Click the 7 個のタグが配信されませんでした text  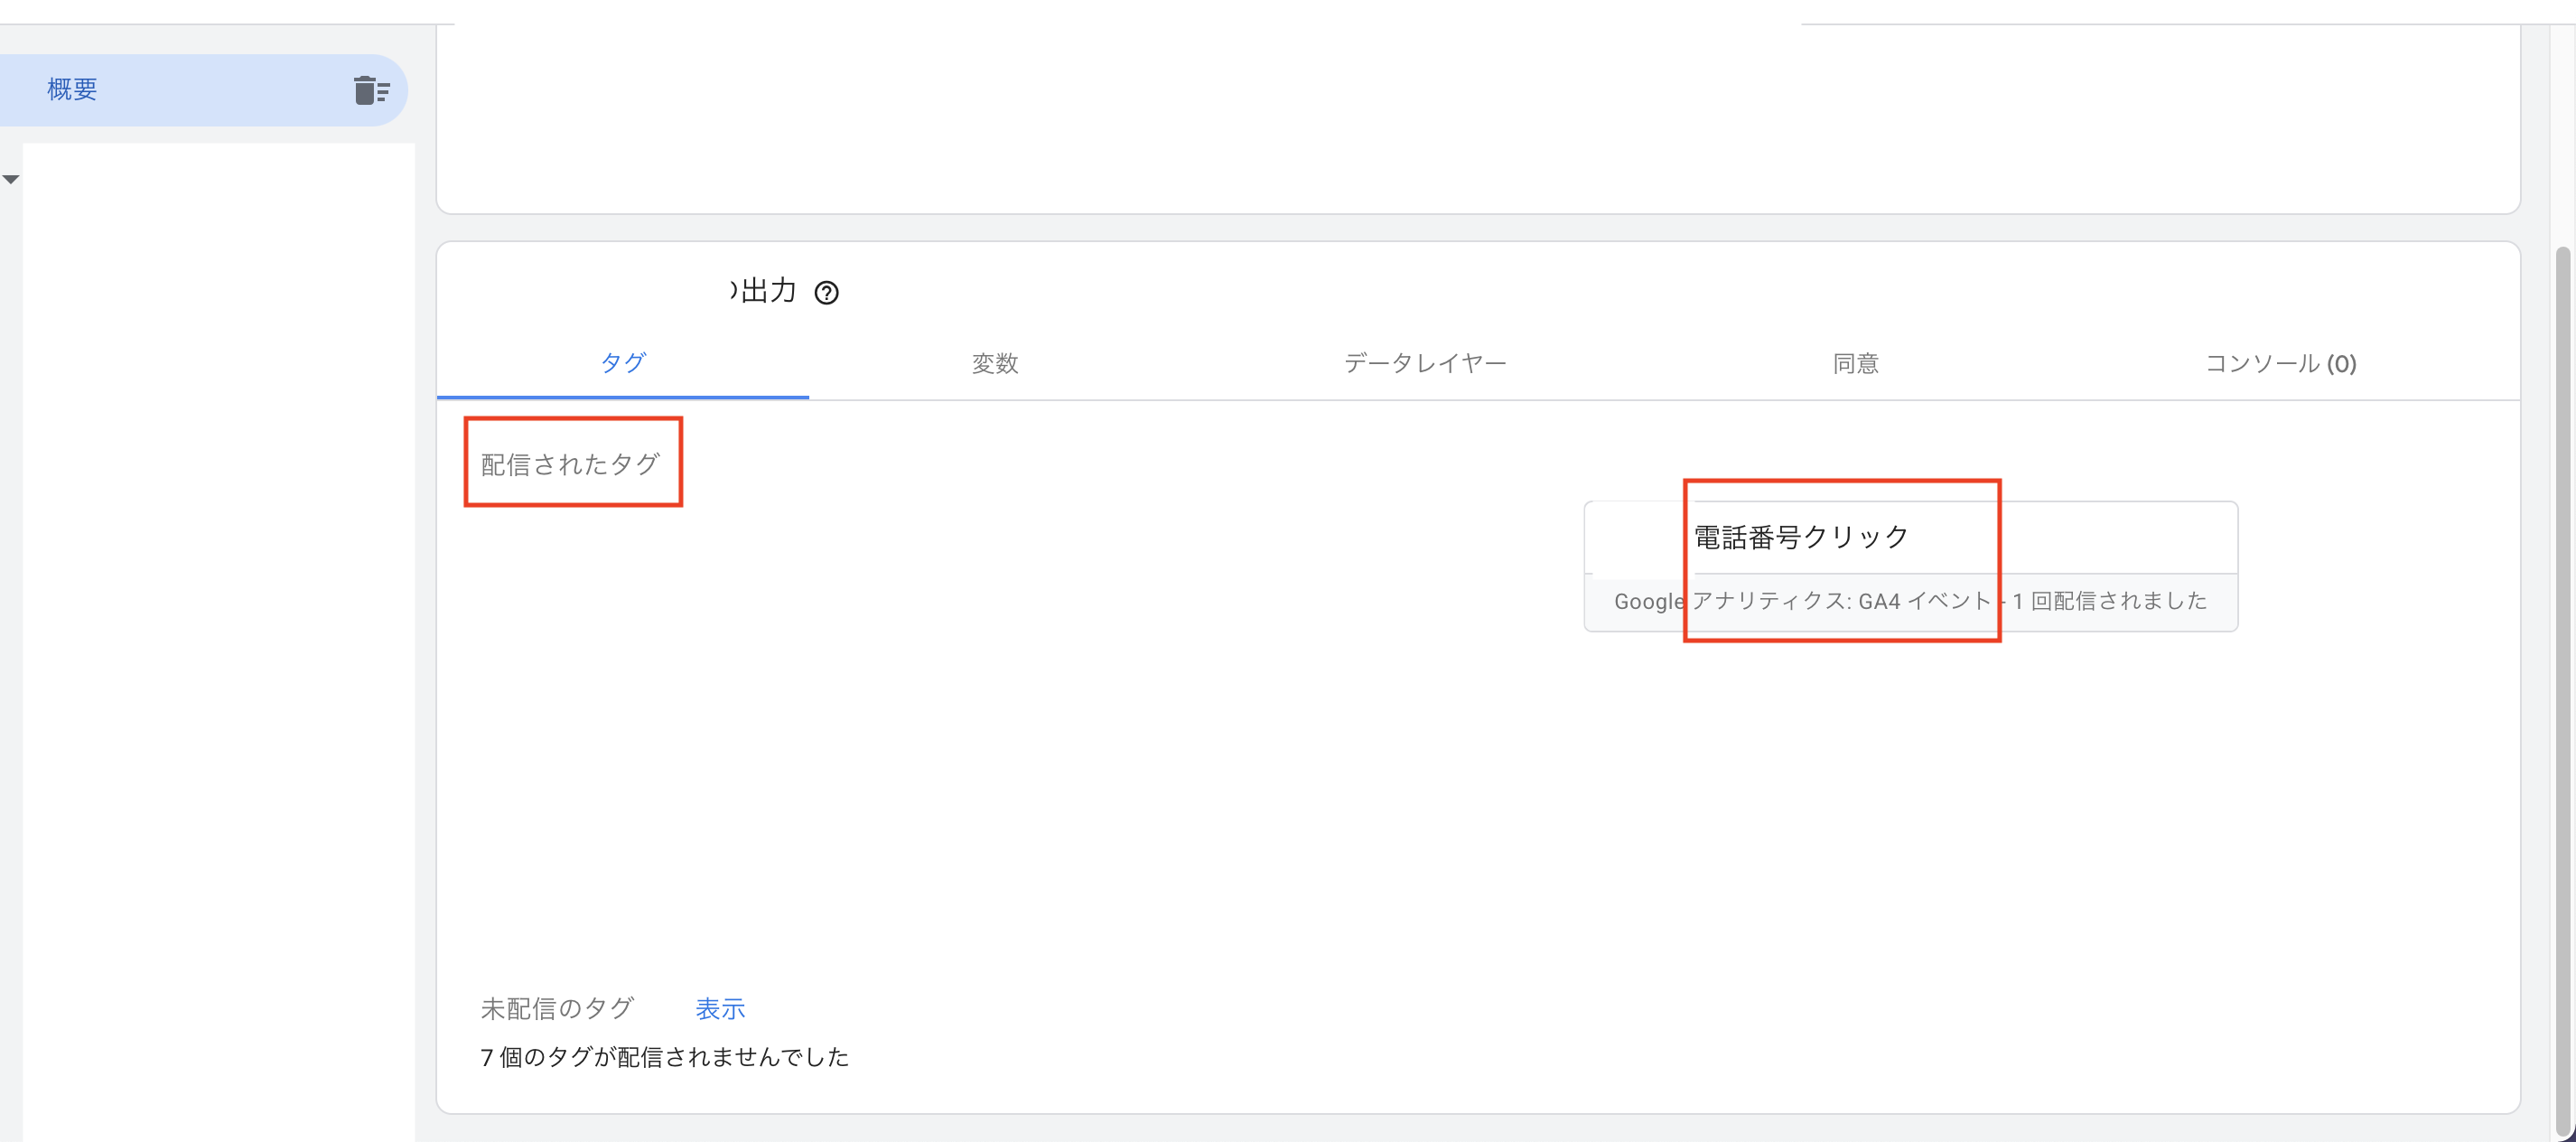tap(664, 1057)
